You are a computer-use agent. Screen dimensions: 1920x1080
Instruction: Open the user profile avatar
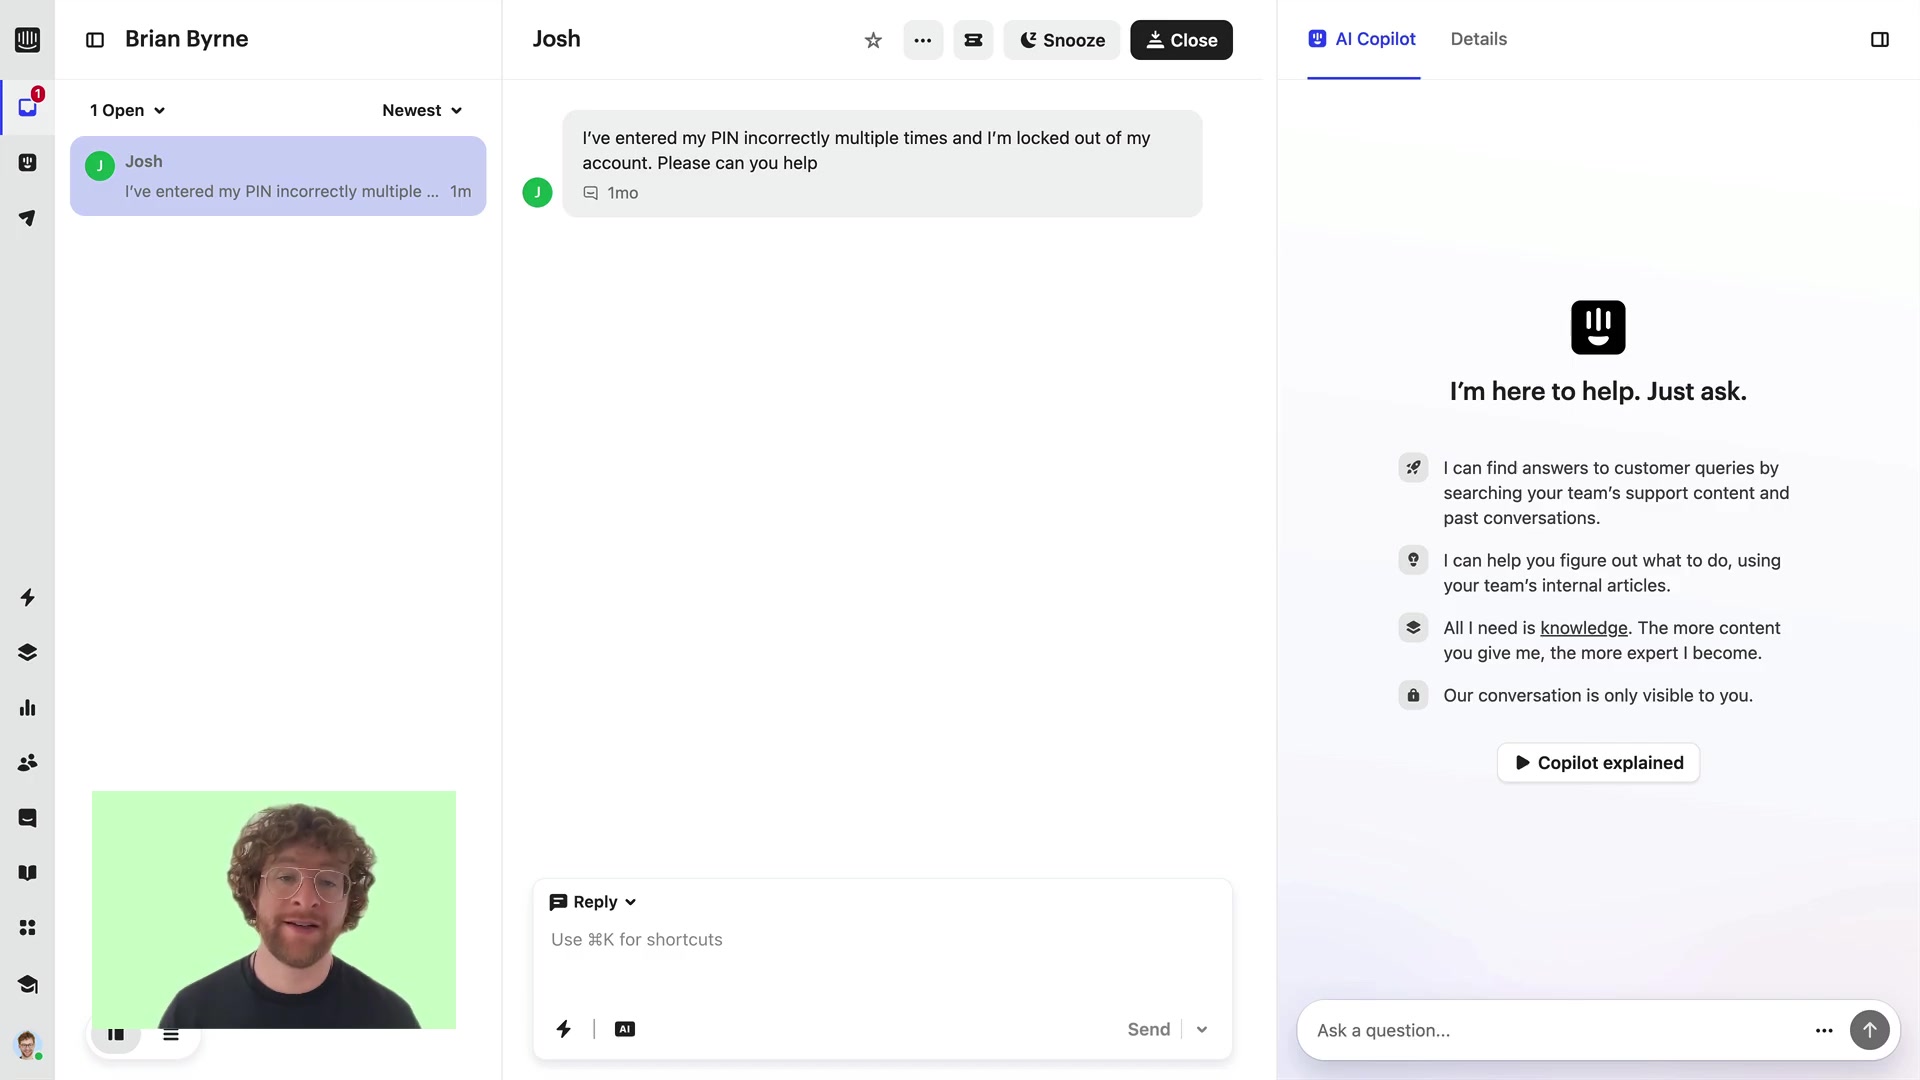[x=27, y=1045]
